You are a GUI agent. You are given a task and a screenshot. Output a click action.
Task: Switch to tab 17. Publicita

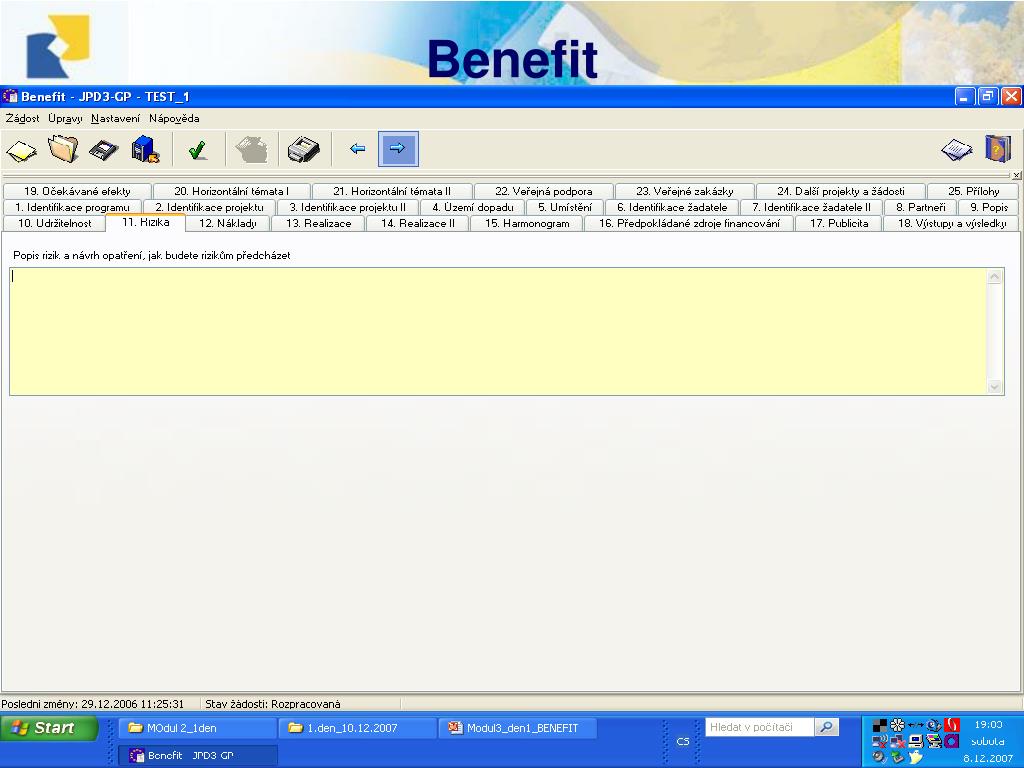point(839,223)
